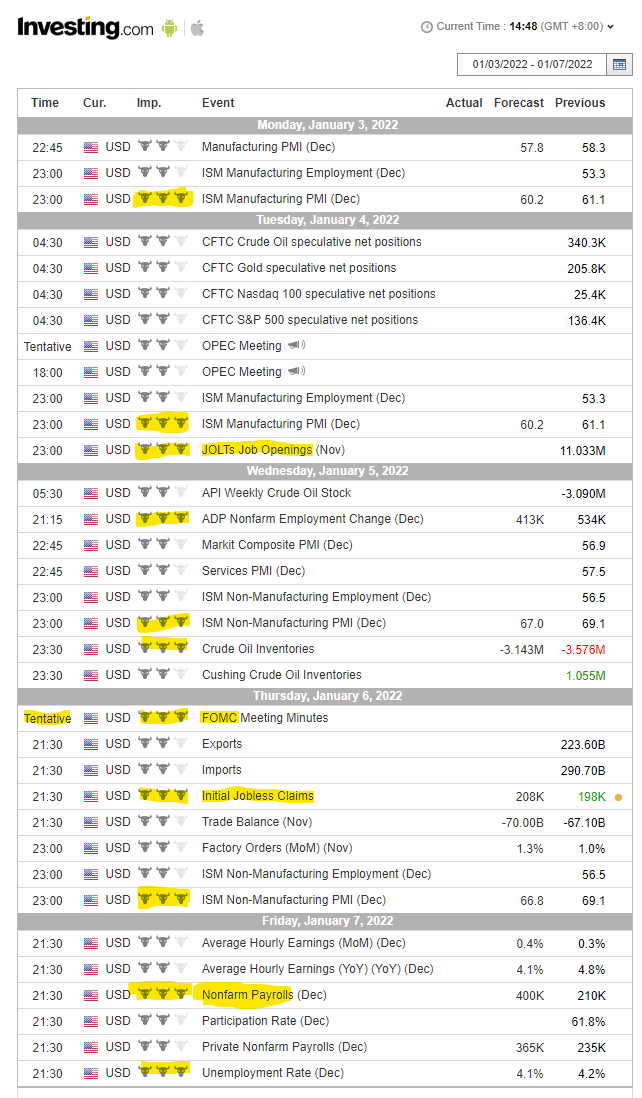
Task: Click orange dot beside Initial Jobless Claims
Action: (x=618, y=797)
